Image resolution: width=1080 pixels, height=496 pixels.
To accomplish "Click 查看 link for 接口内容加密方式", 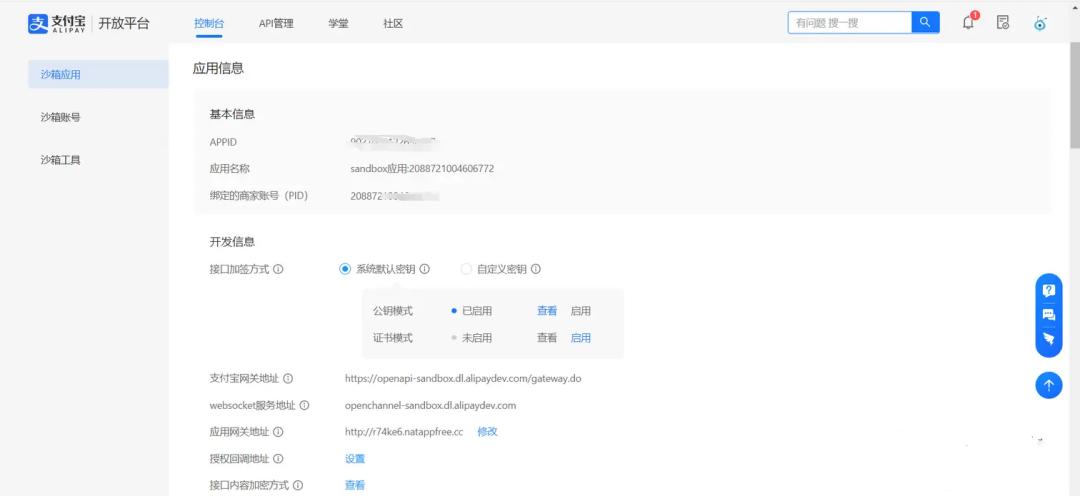I will tap(355, 485).
